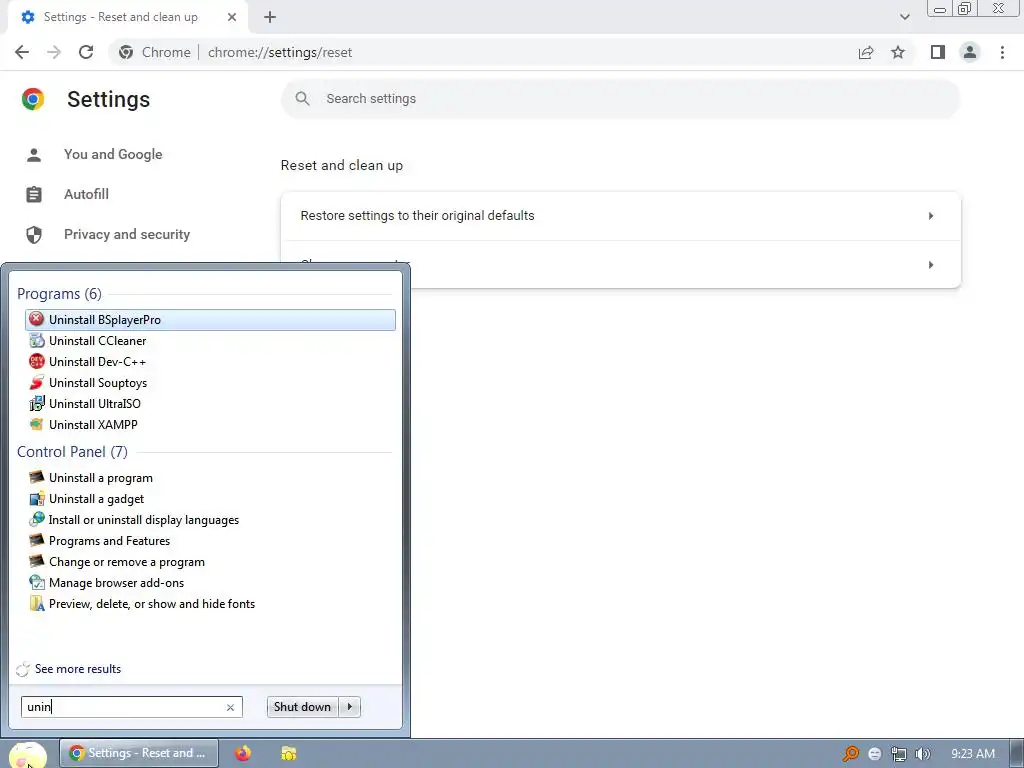
Task: Open You and Google section
Action: (x=113, y=155)
